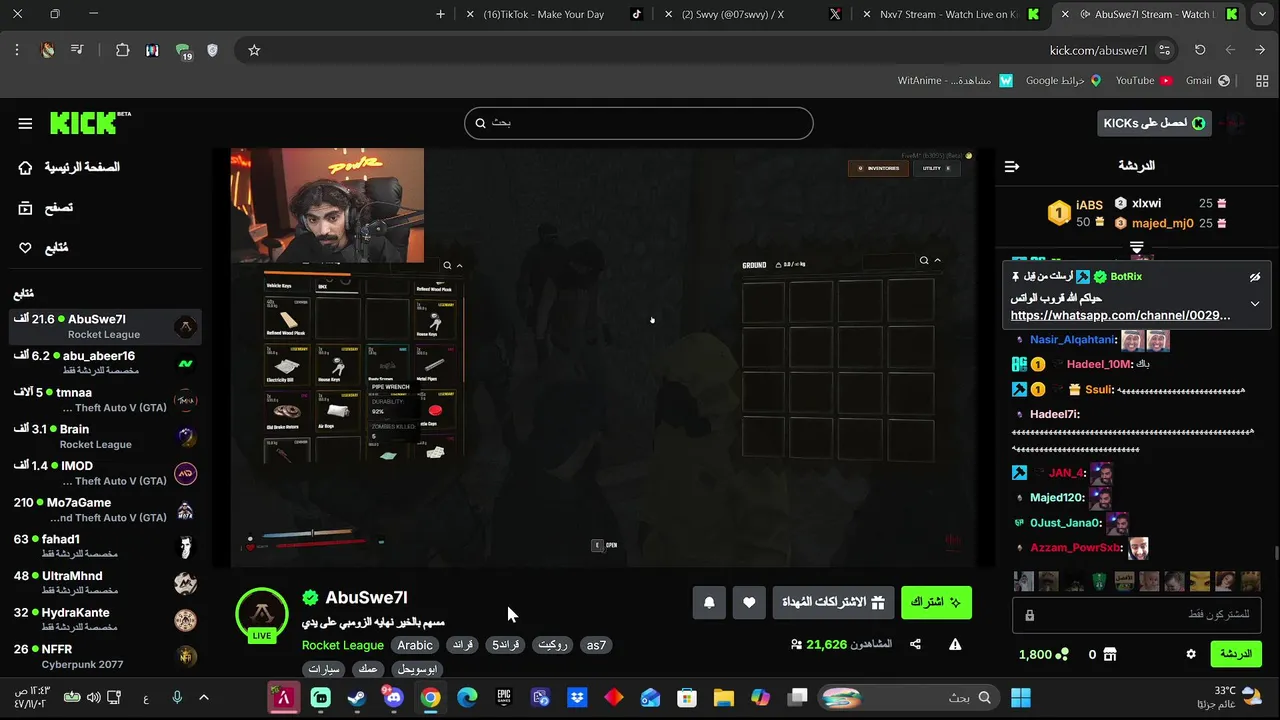1280x720 pixels.
Task: Open the extensions puzzle icon
Action: (122, 50)
